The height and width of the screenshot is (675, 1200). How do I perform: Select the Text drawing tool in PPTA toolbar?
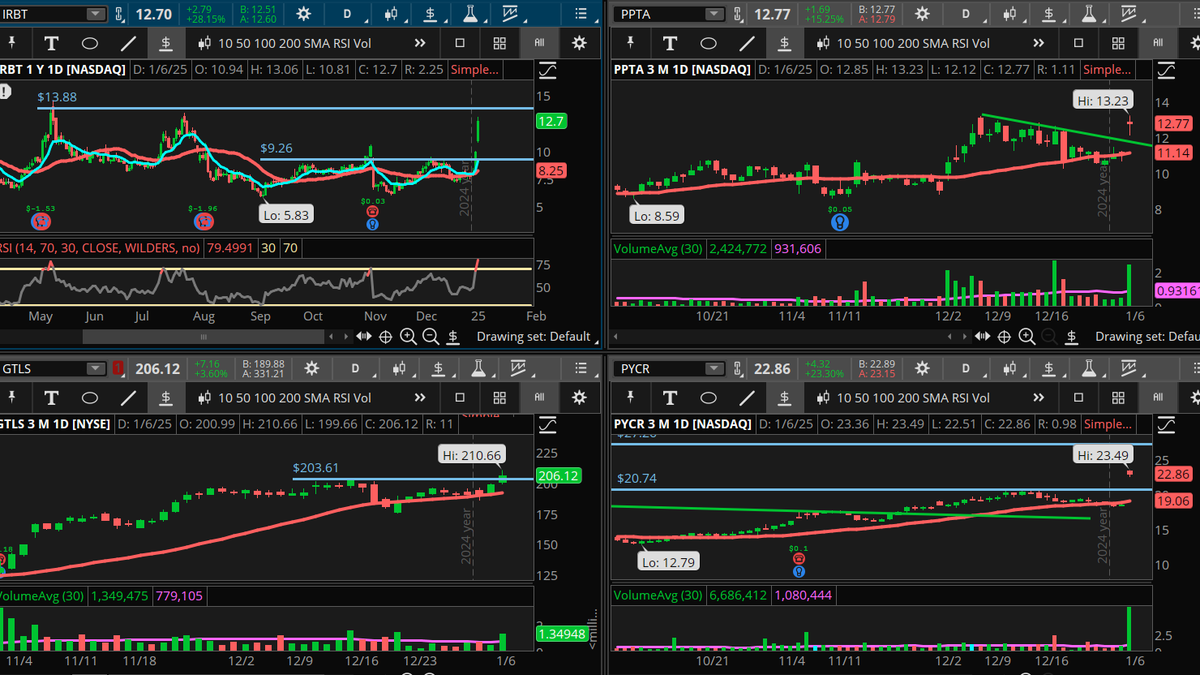(670, 43)
